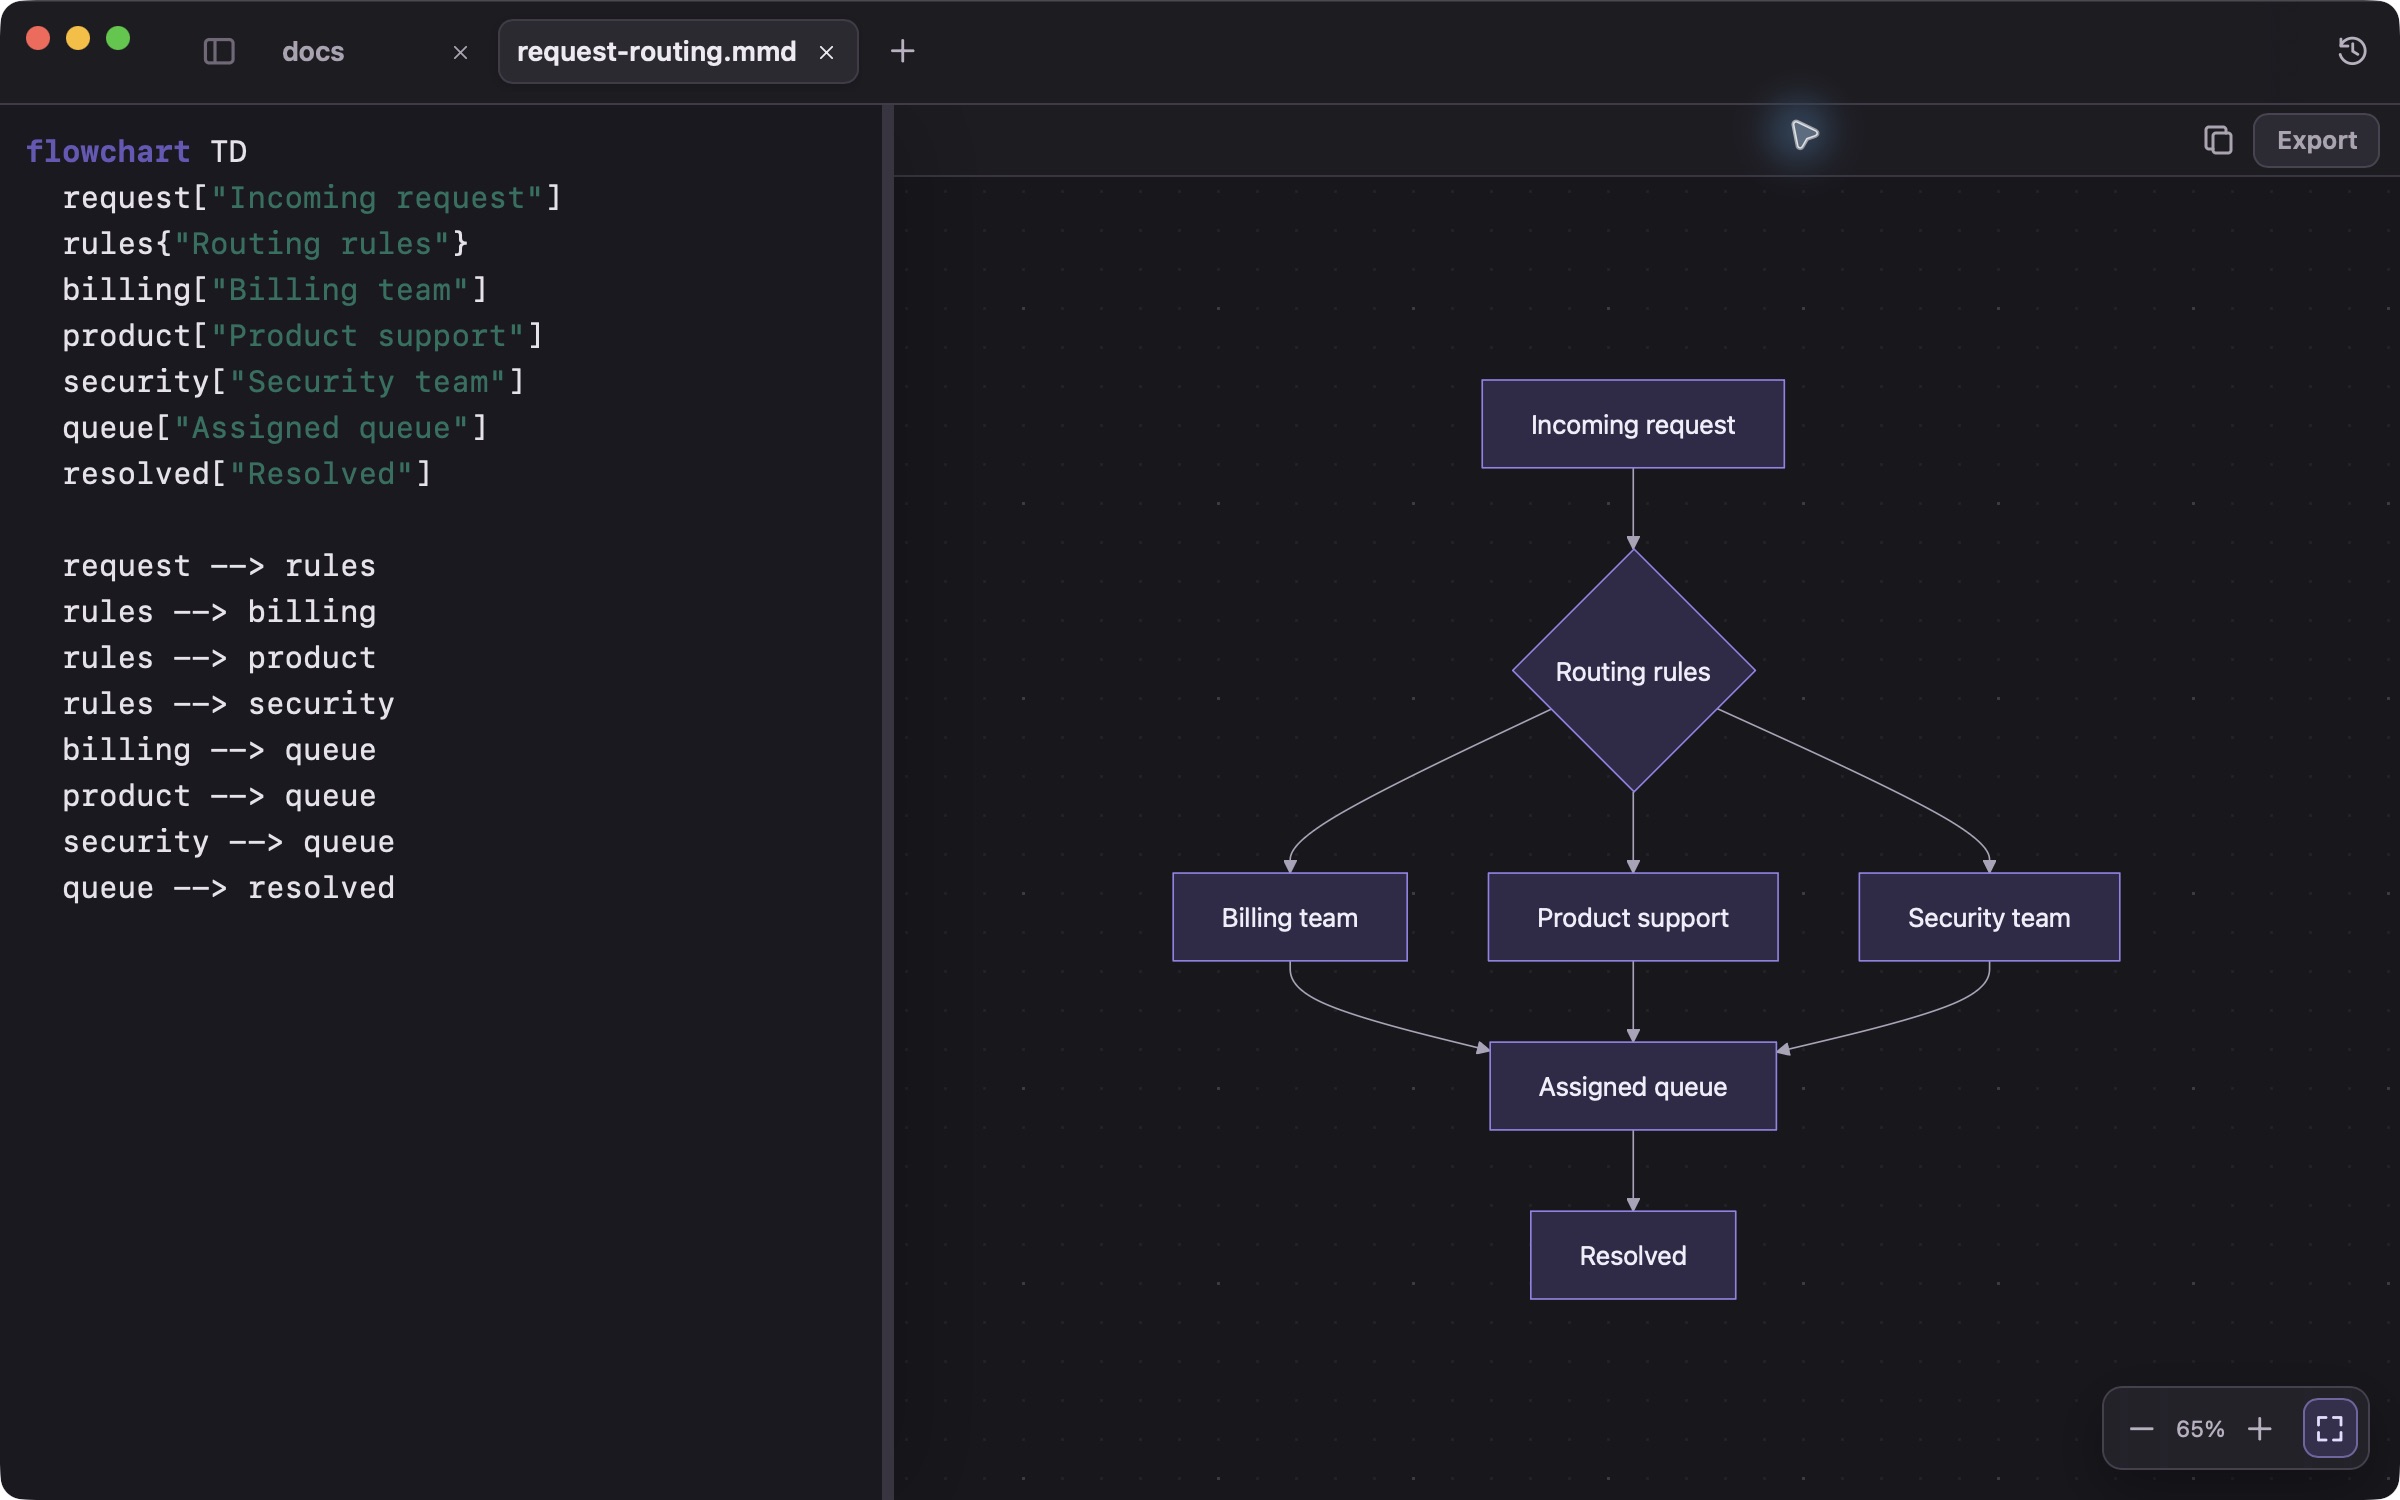Click the 'product --> queue' line
Image resolution: width=2400 pixels, height=1500 pixels.
pyautogui.click(x=219, y=795)
